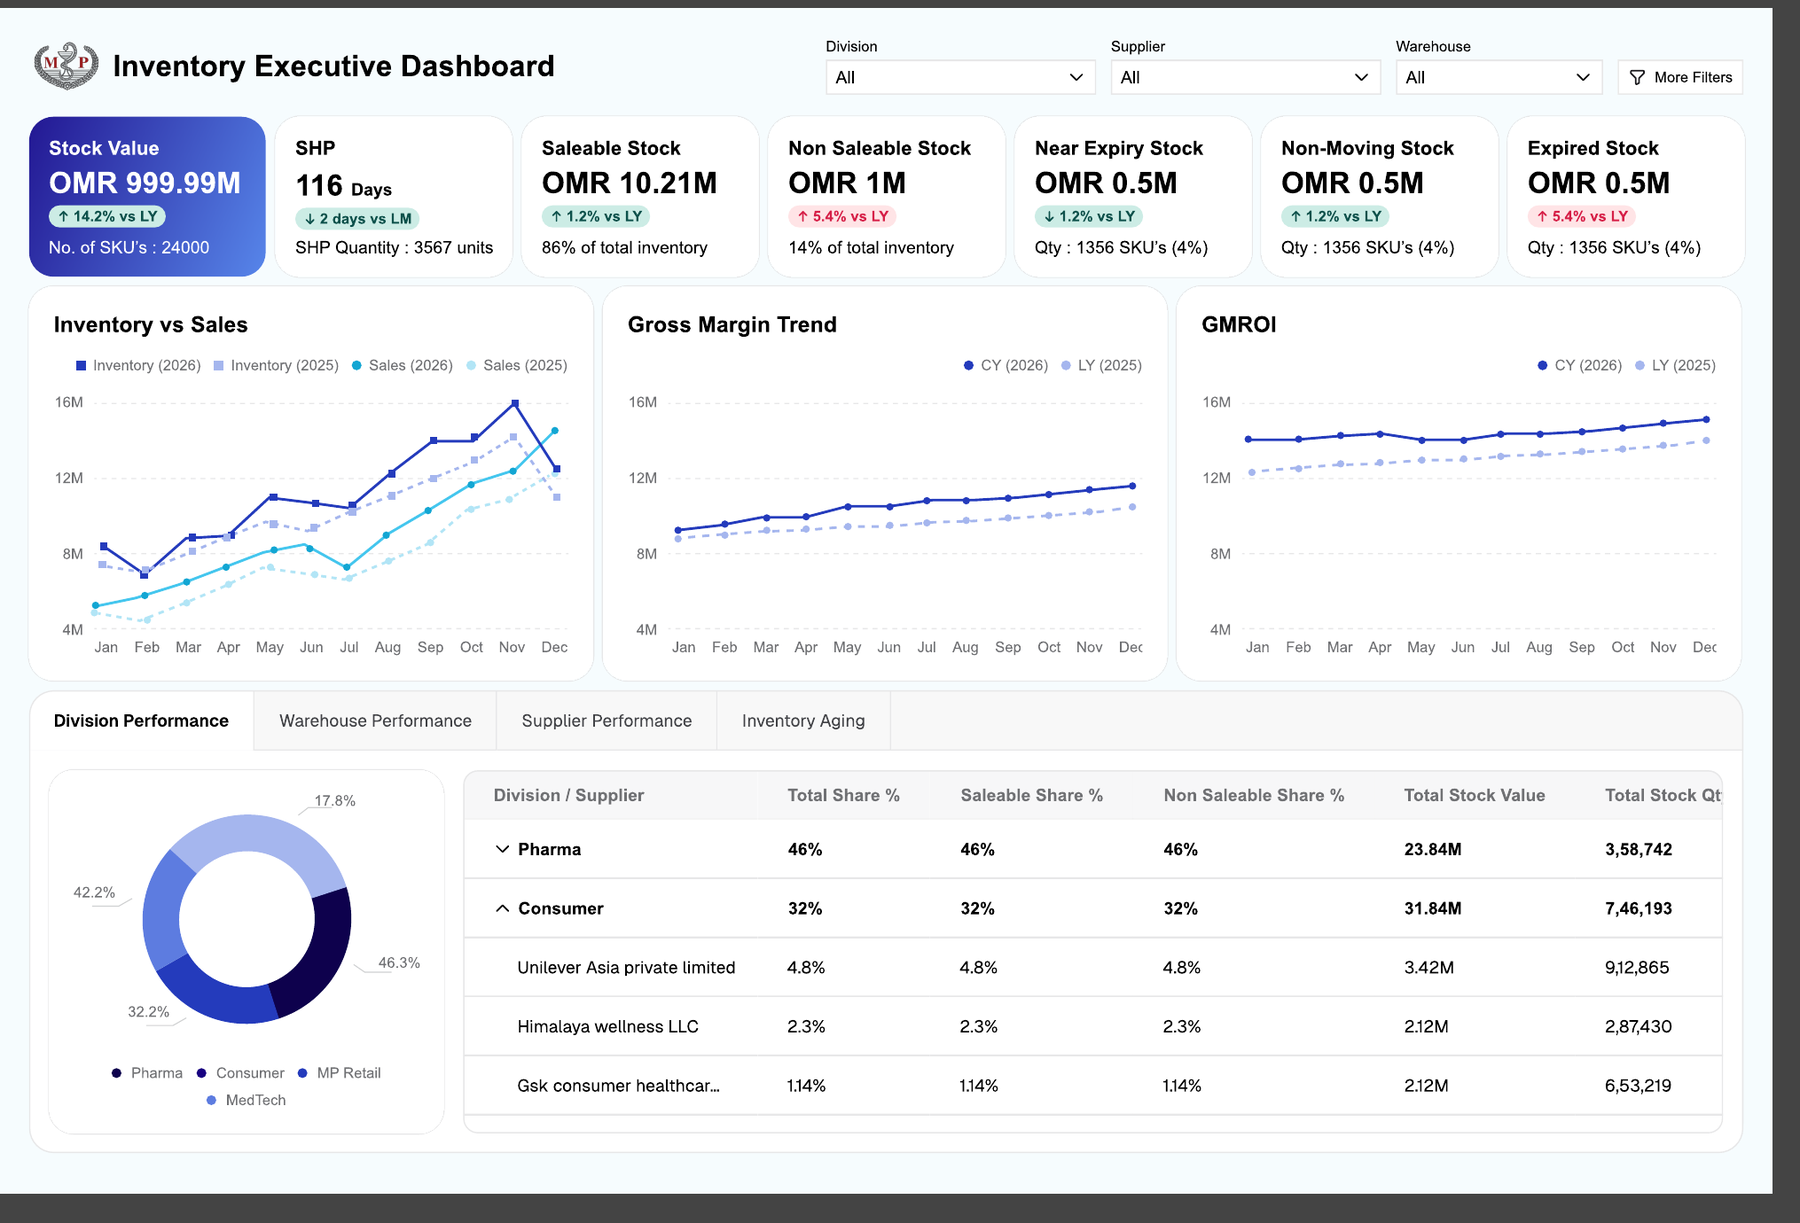
Task: Click Unilever Asia private limited row
Action: point(1093,967)
